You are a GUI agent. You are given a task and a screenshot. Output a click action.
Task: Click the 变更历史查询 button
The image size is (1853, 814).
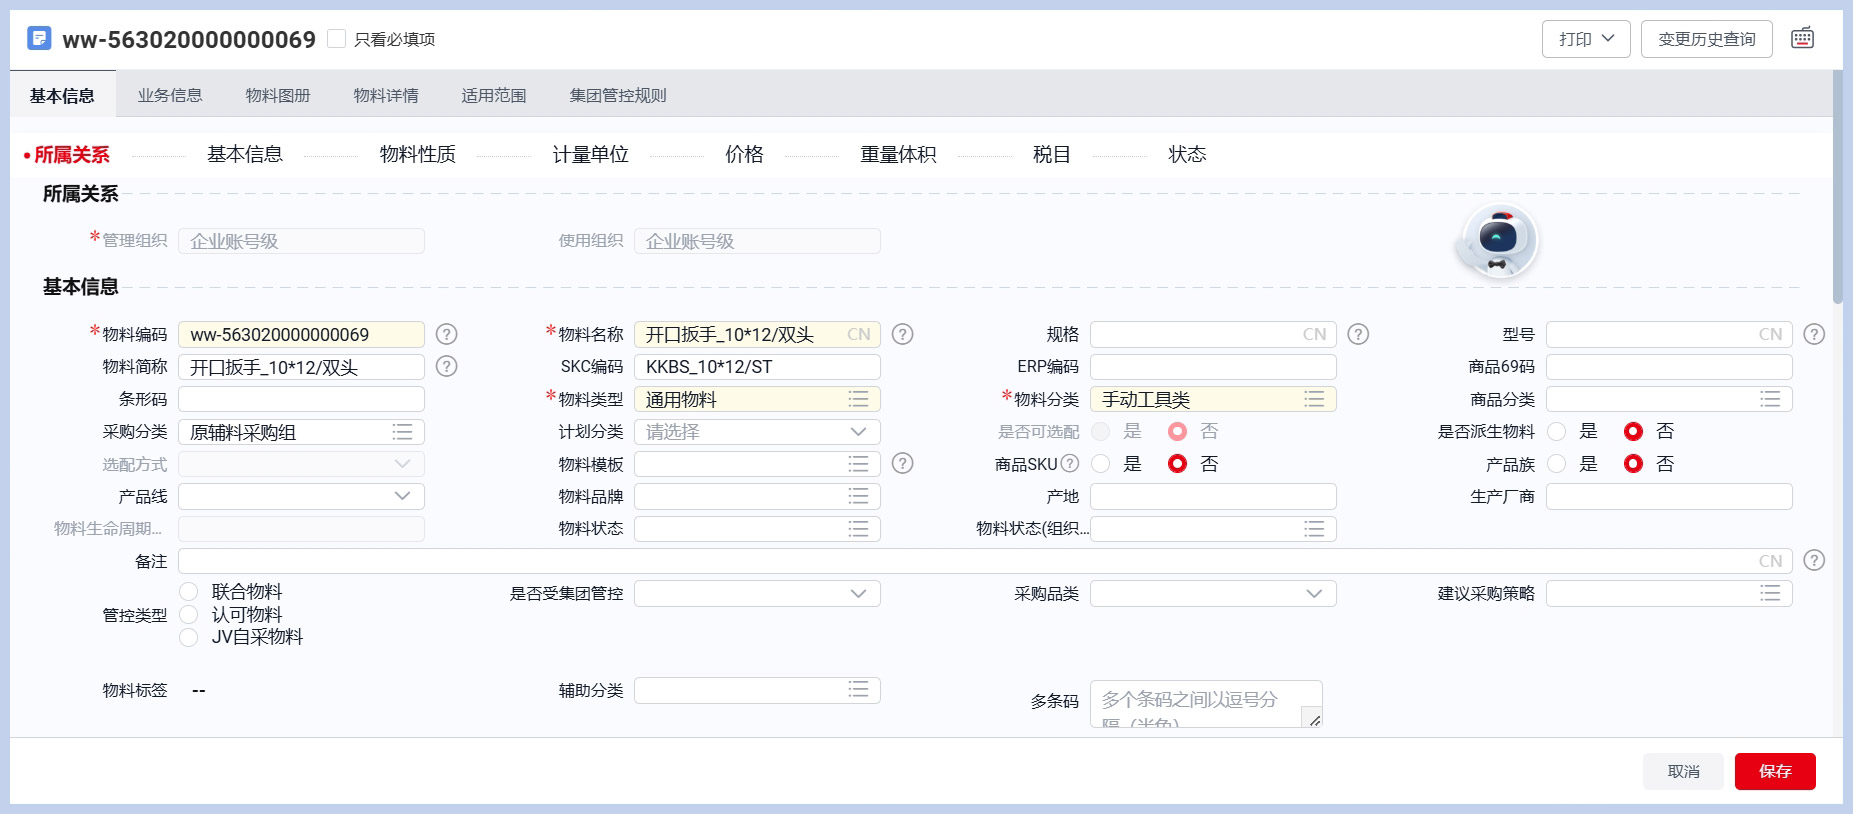[x=1706, y=39]
